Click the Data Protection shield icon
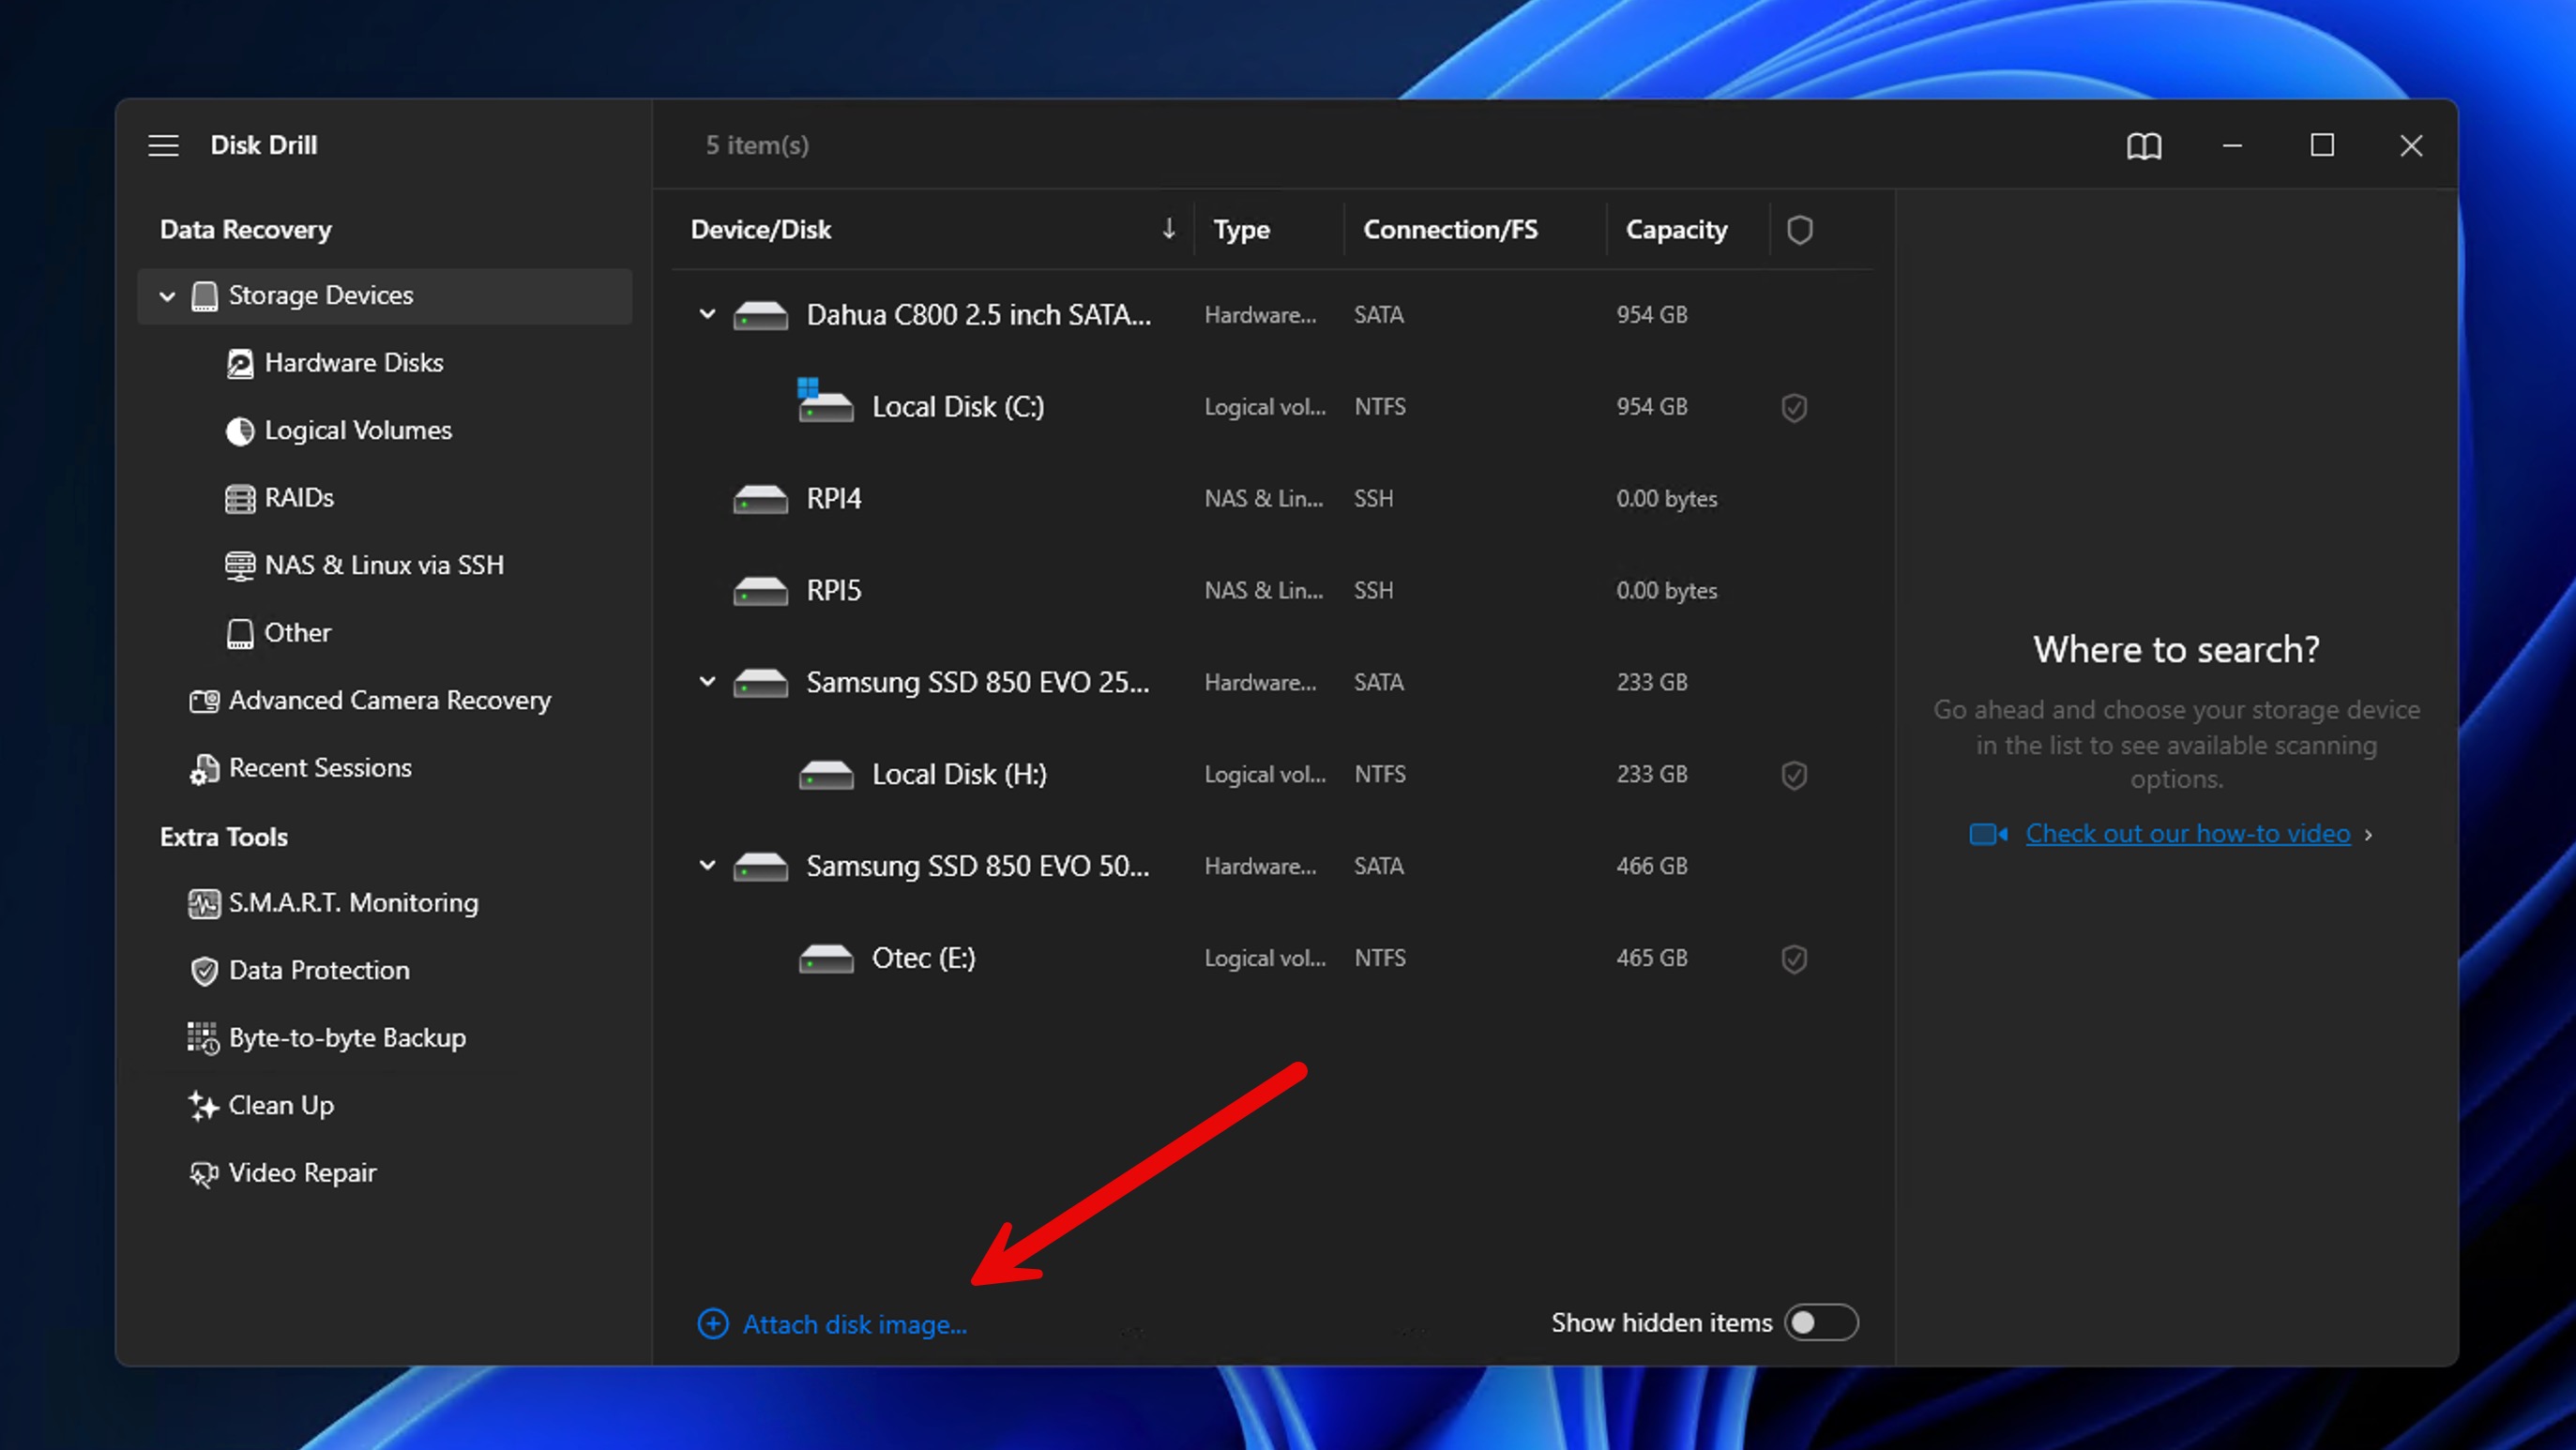 coord(204,971)
